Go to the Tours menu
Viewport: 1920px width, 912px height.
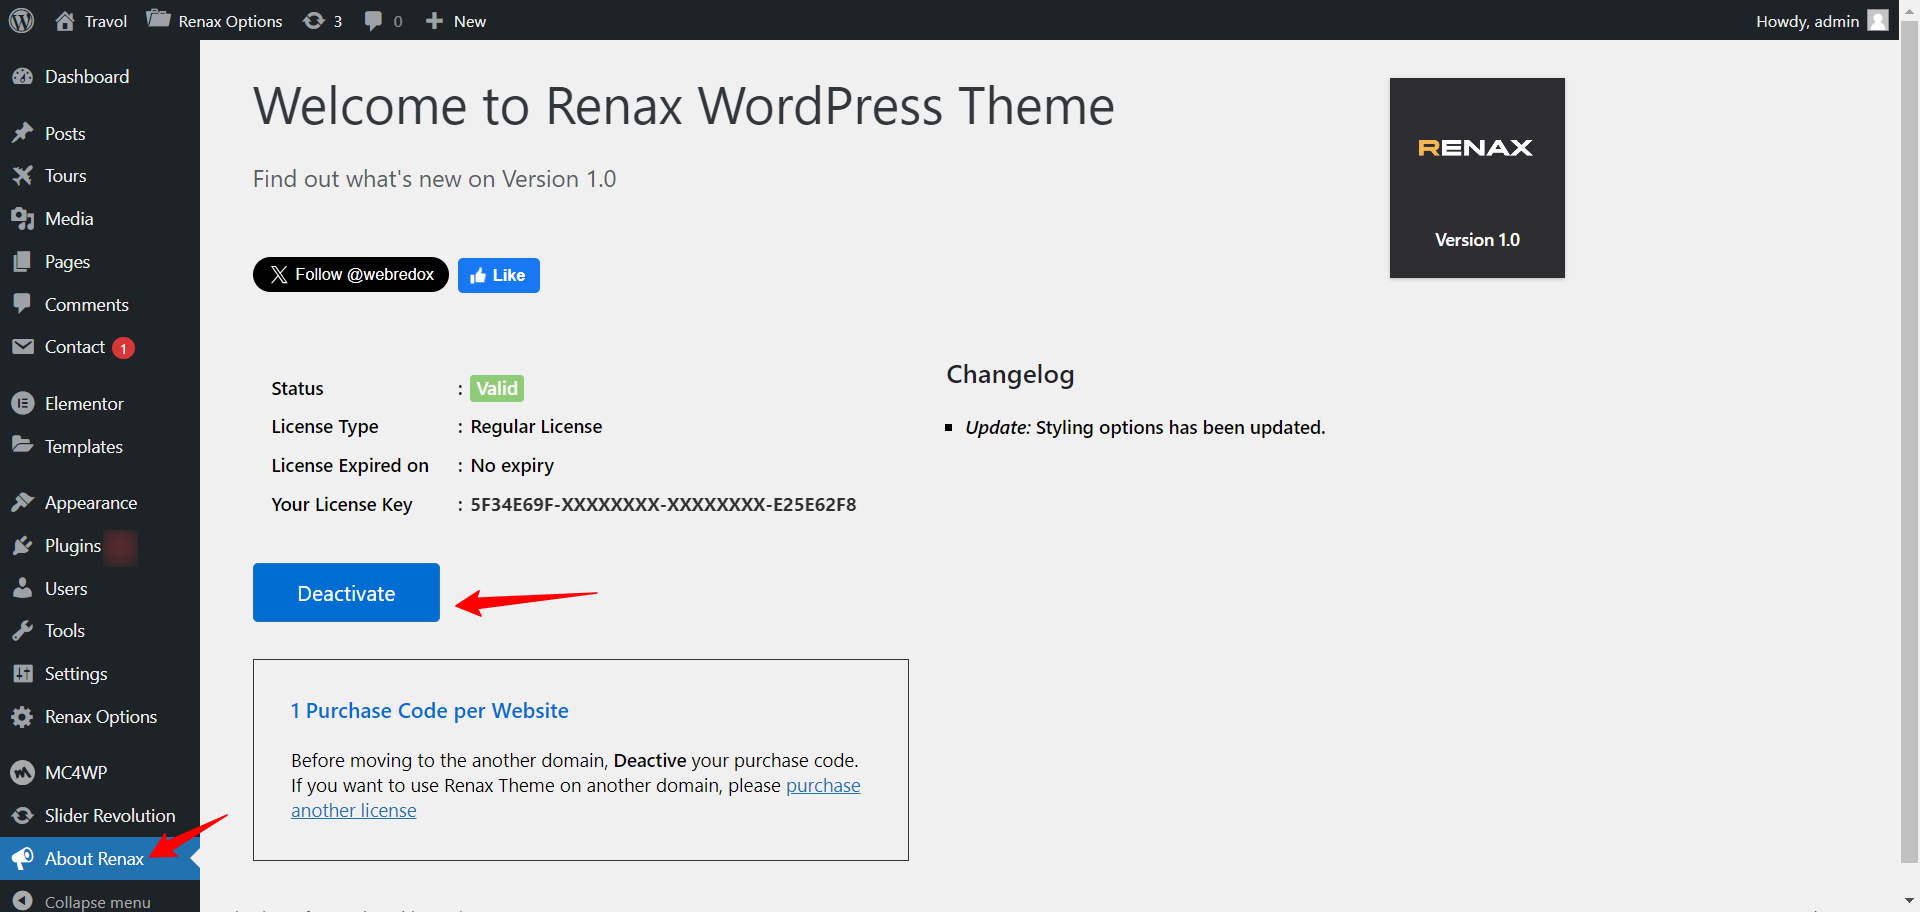pyautogui.click(x=100, y=176)
